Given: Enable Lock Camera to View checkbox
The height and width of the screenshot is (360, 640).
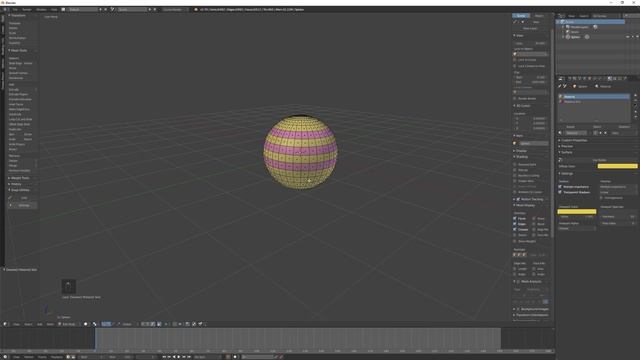Looking at the screenshot, I should [x=515, y=66].
